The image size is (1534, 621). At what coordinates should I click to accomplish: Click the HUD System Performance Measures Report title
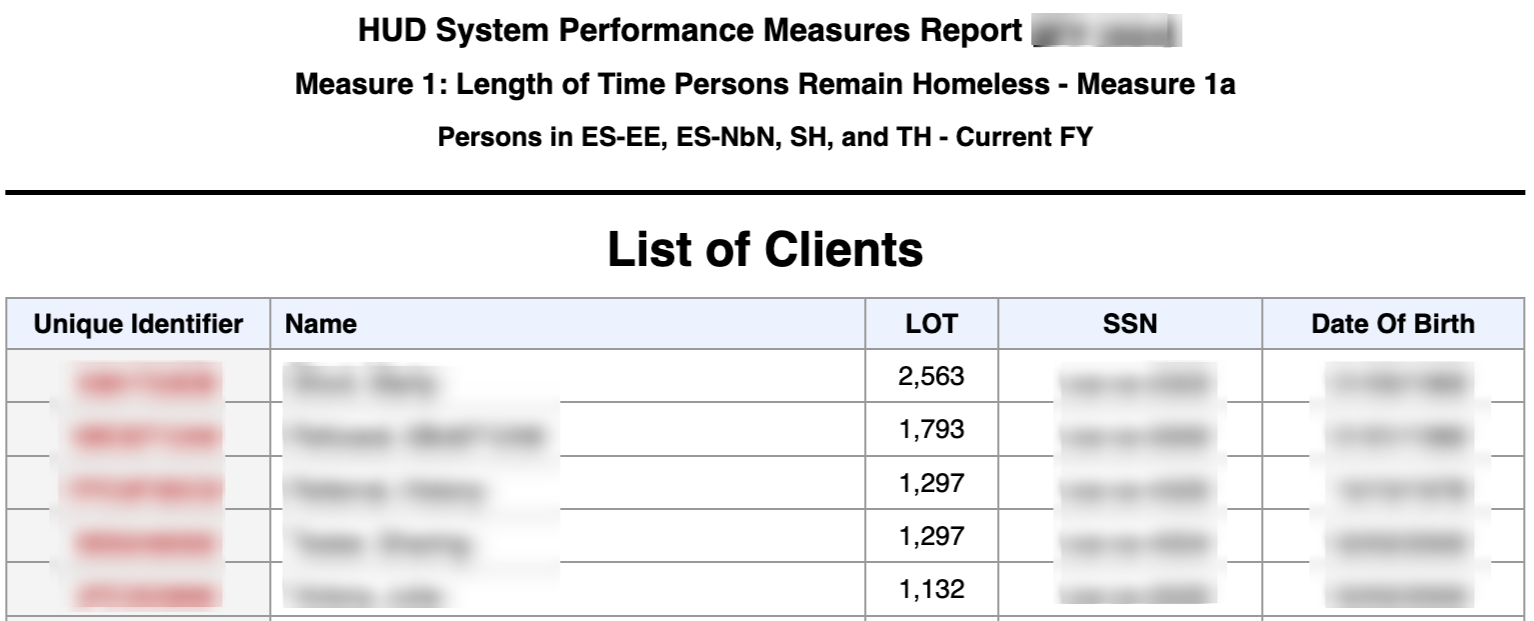point(689,32)
